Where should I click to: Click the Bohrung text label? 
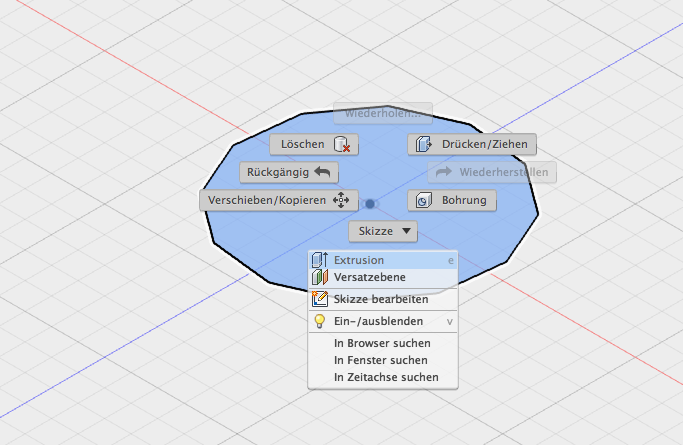click(x=464, y=200)
